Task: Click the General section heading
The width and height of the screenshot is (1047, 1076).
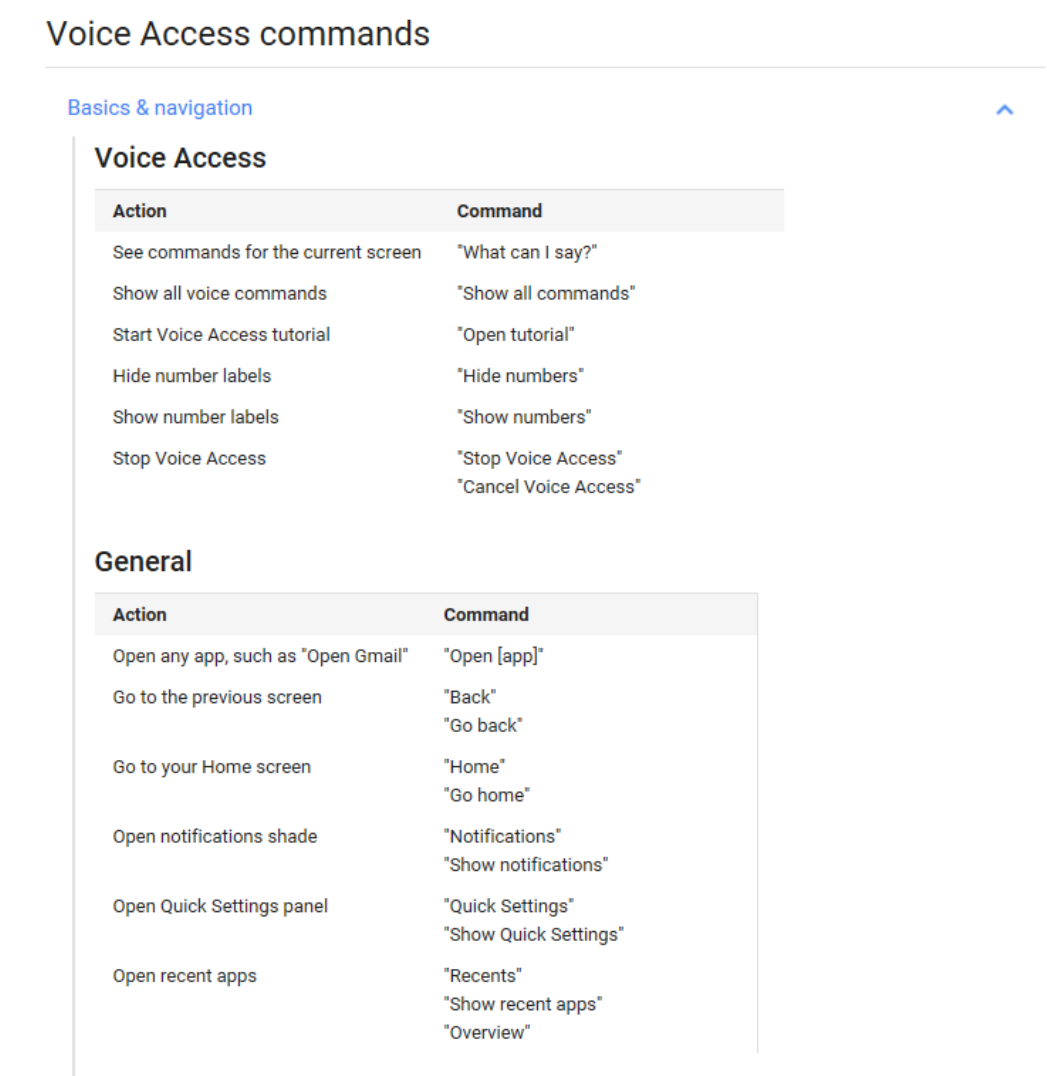Action: [x=143, y=561]
